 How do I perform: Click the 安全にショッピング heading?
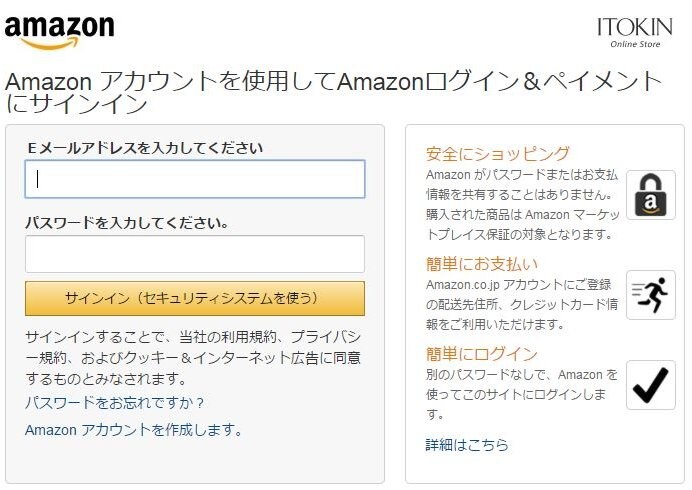point(498,154)
